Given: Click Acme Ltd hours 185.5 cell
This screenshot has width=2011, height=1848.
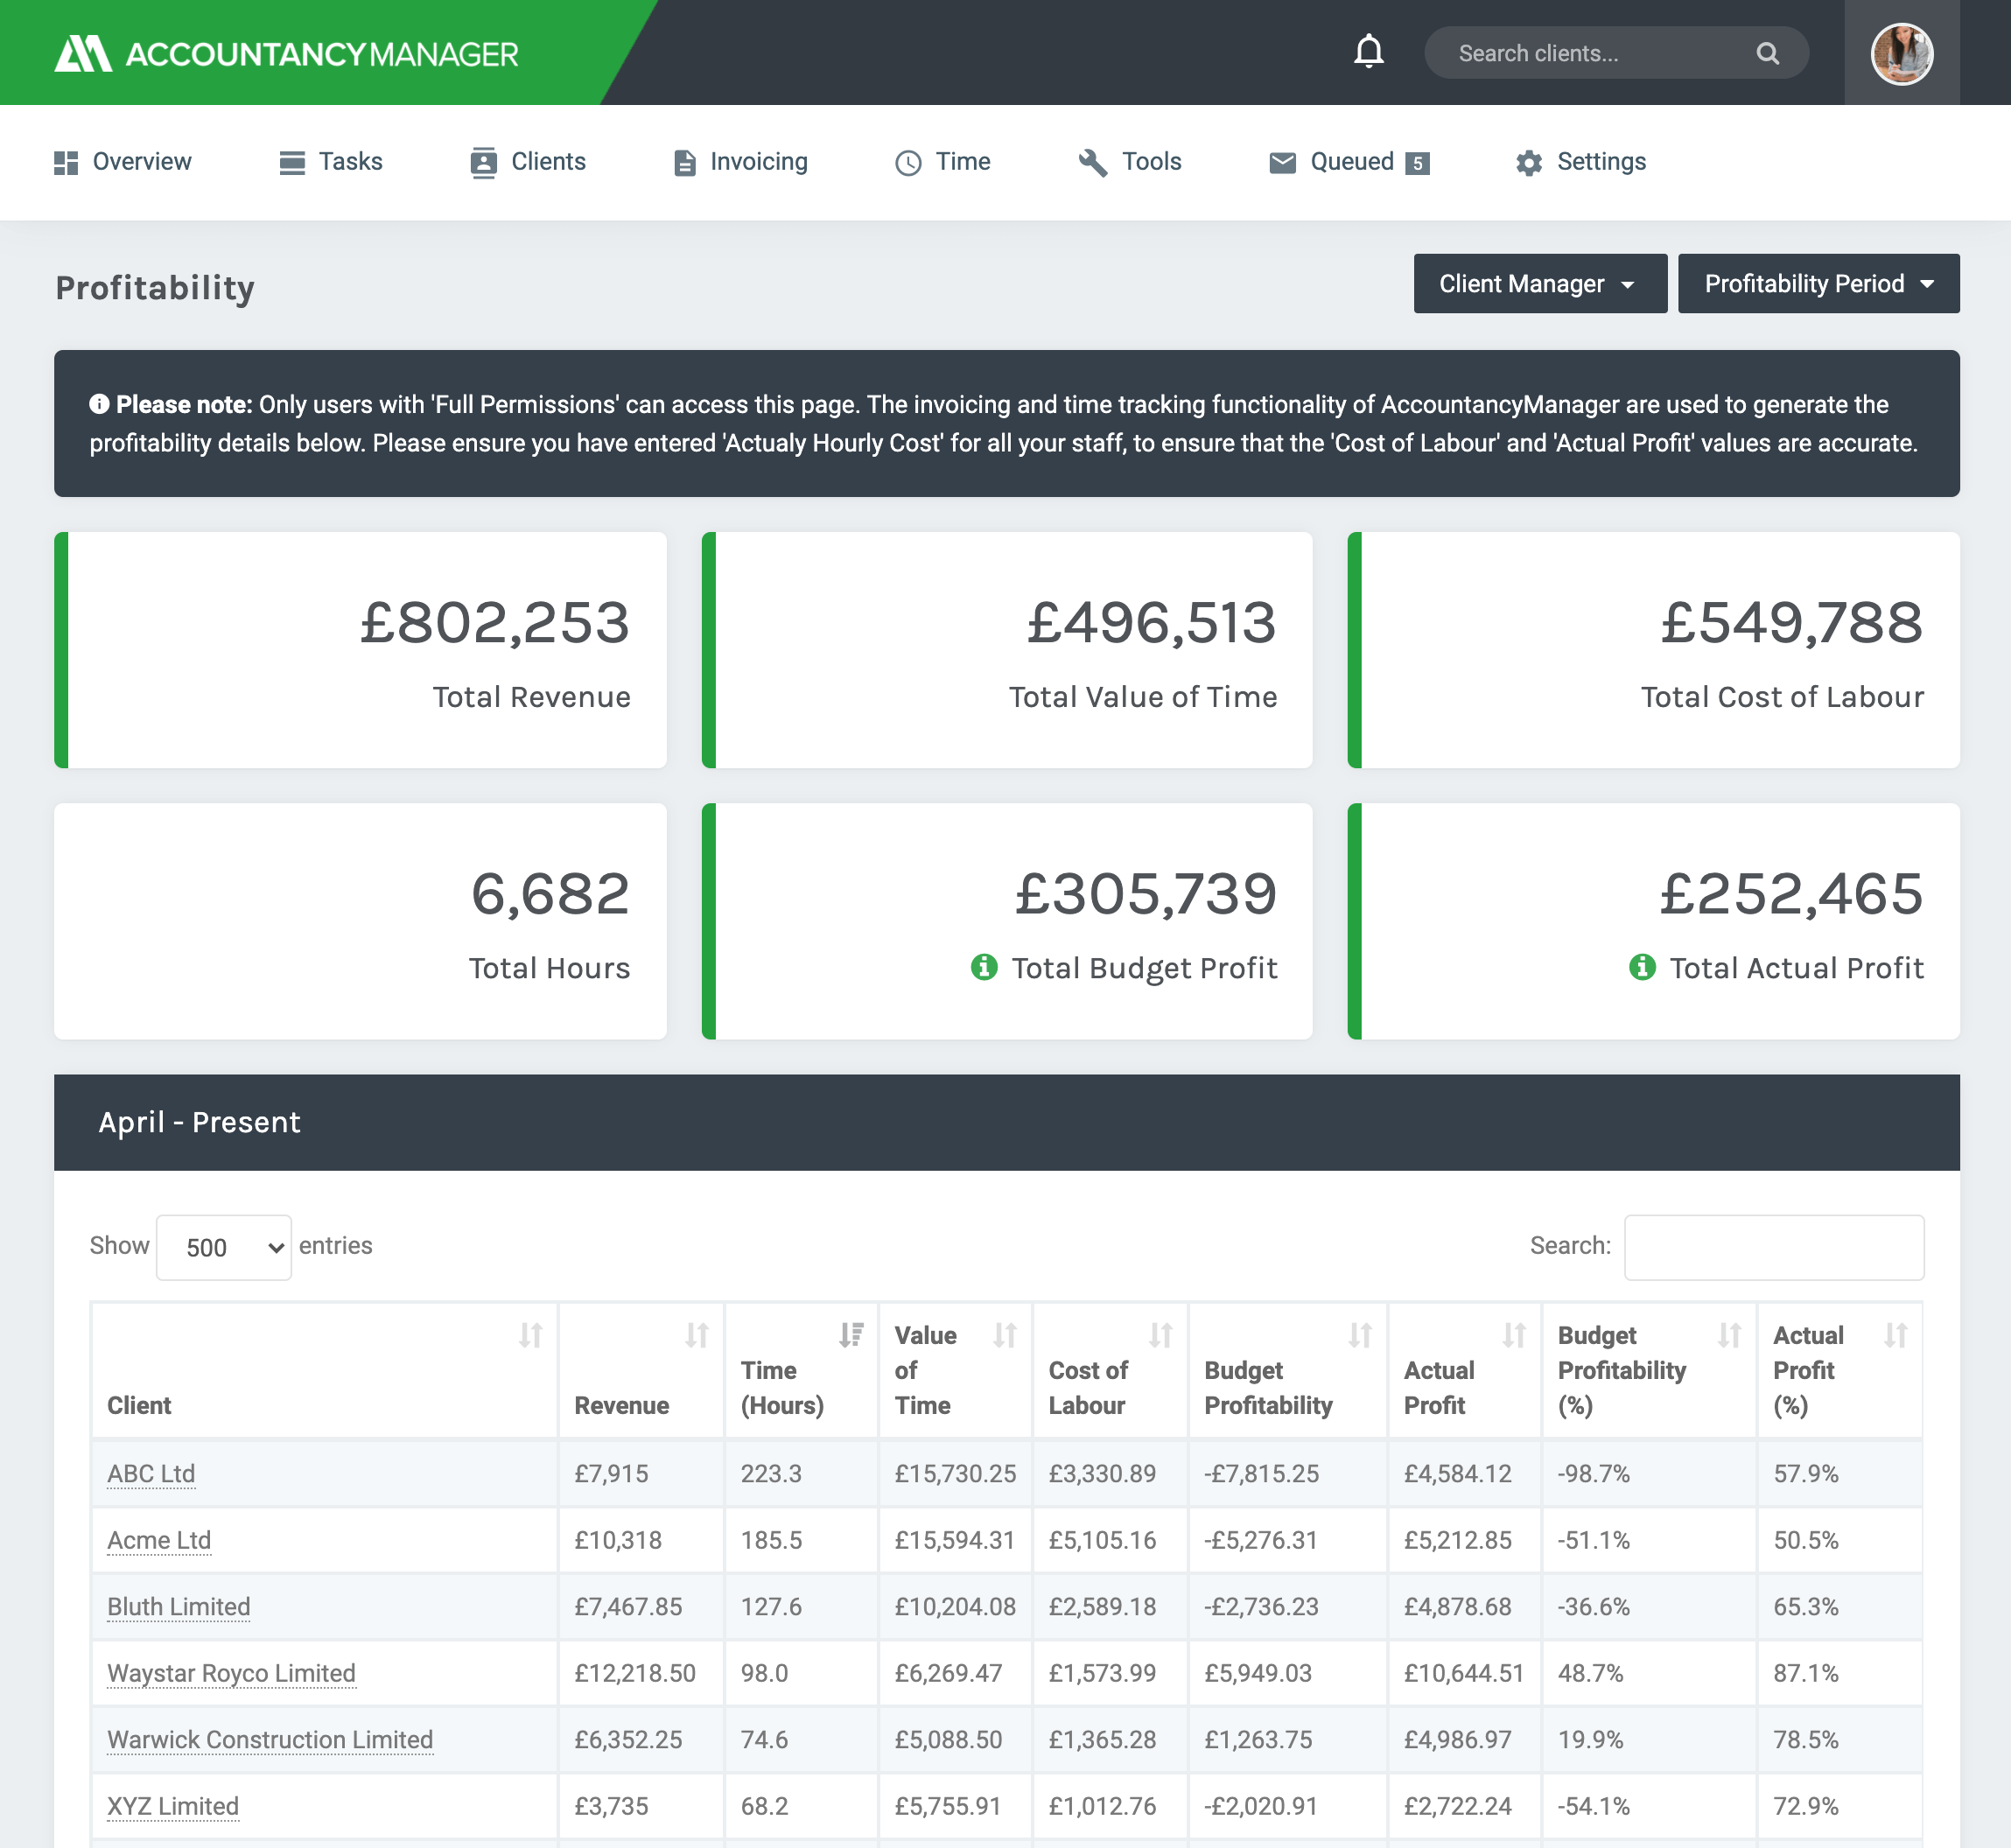Looking at the screenshot, I should [801, 1540].
